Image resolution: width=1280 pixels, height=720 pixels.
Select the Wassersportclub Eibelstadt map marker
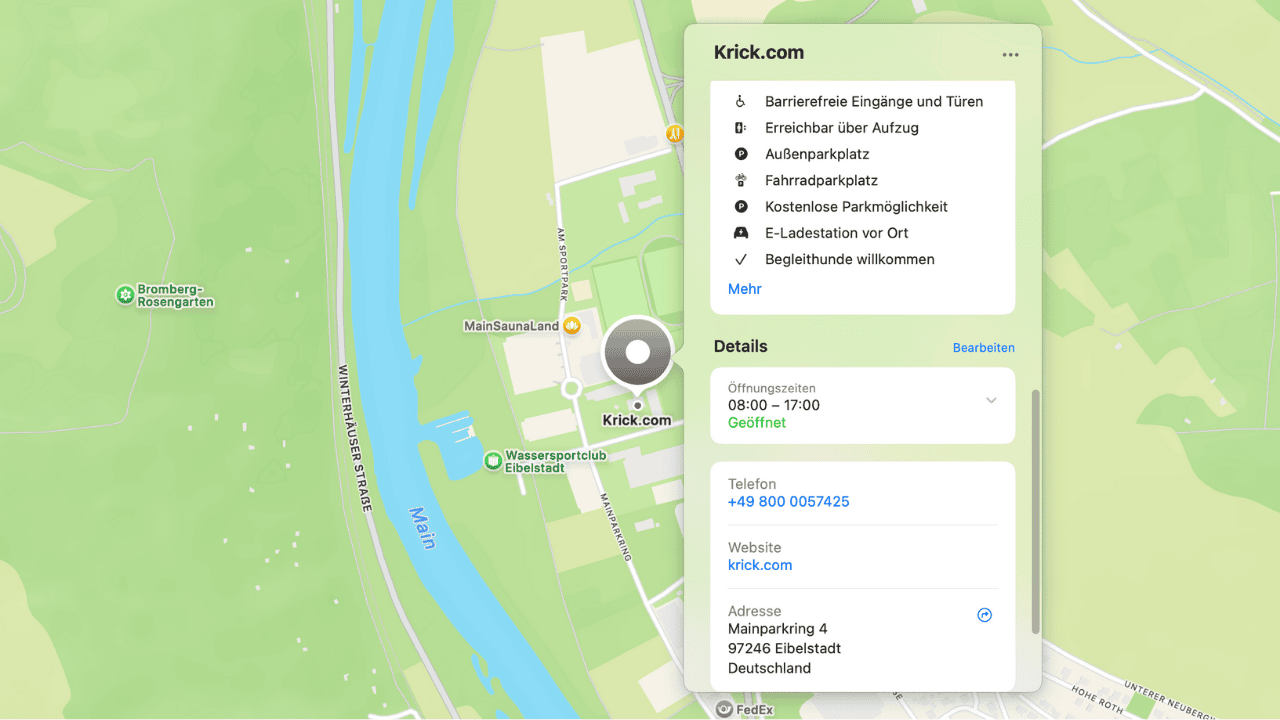(492, 460)
